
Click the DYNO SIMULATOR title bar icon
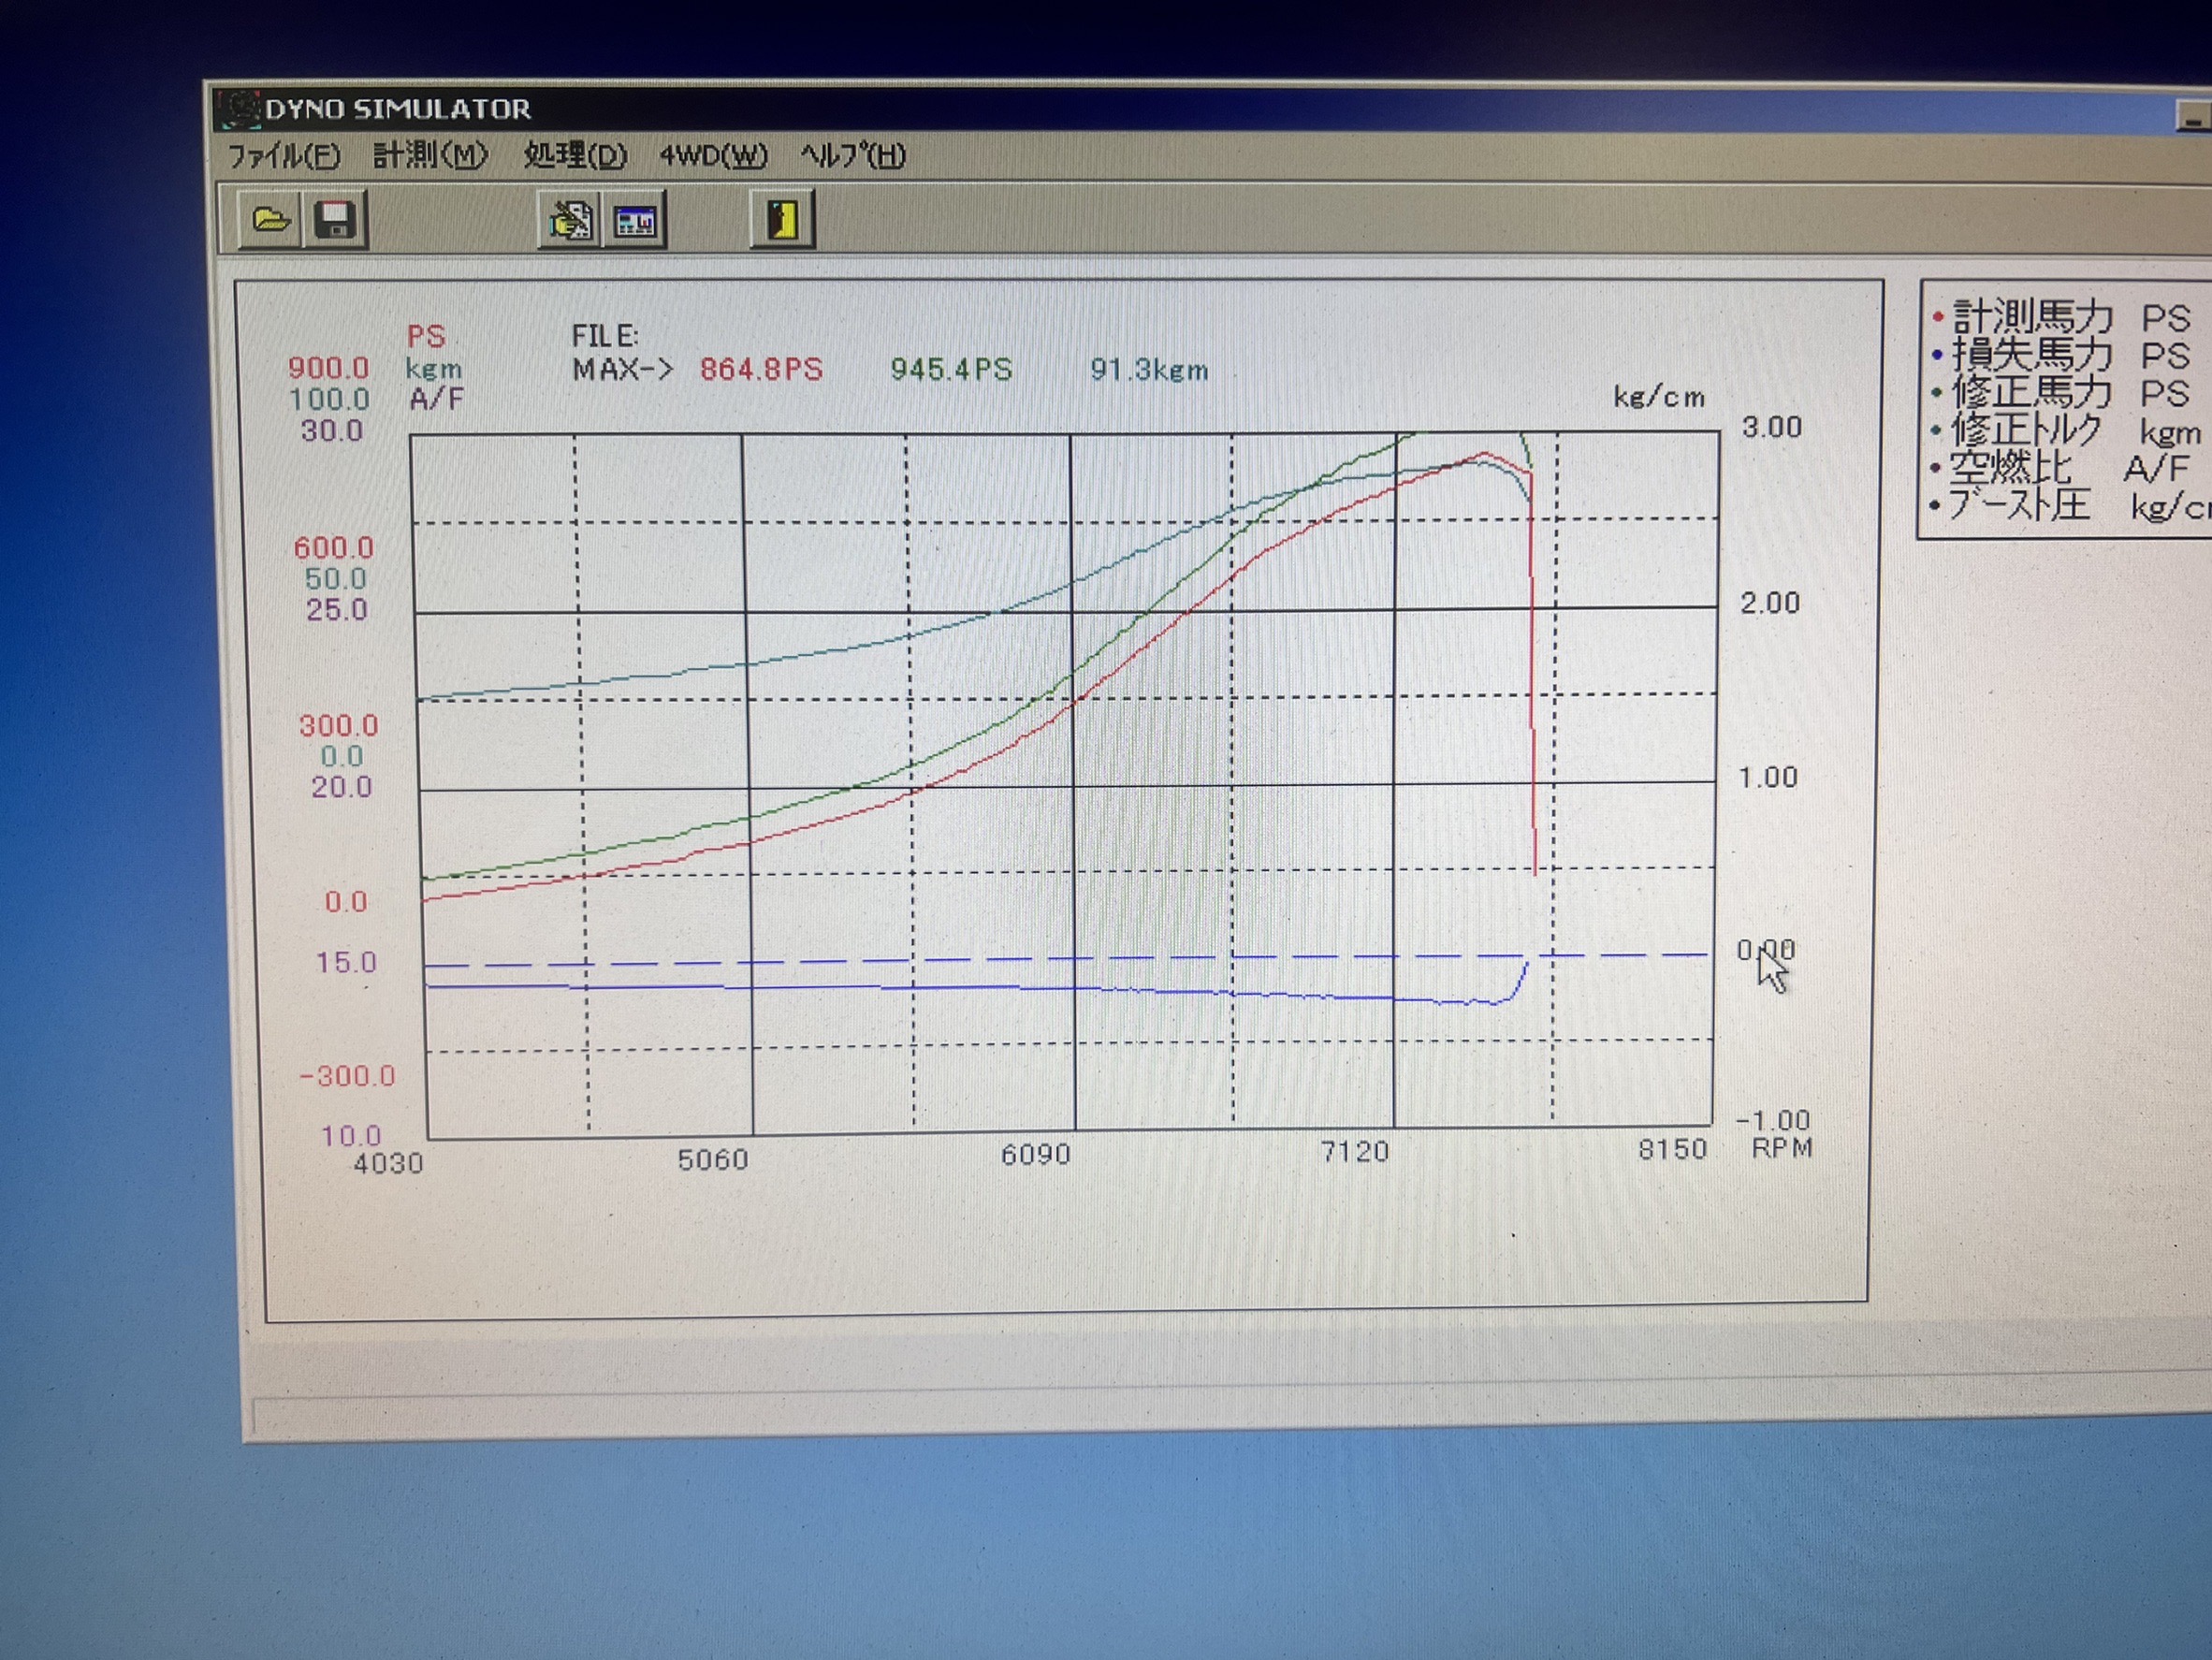238,108
